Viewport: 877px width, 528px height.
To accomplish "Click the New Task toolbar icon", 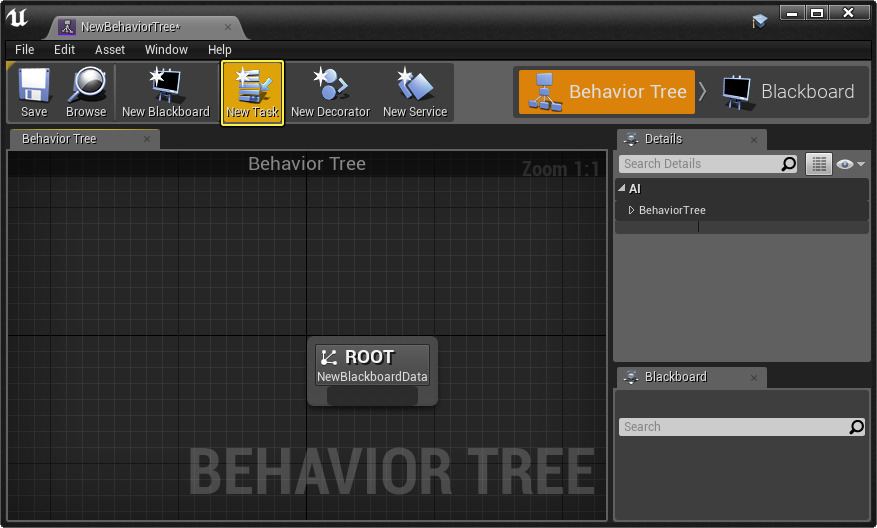I will [x=252, y=93].
